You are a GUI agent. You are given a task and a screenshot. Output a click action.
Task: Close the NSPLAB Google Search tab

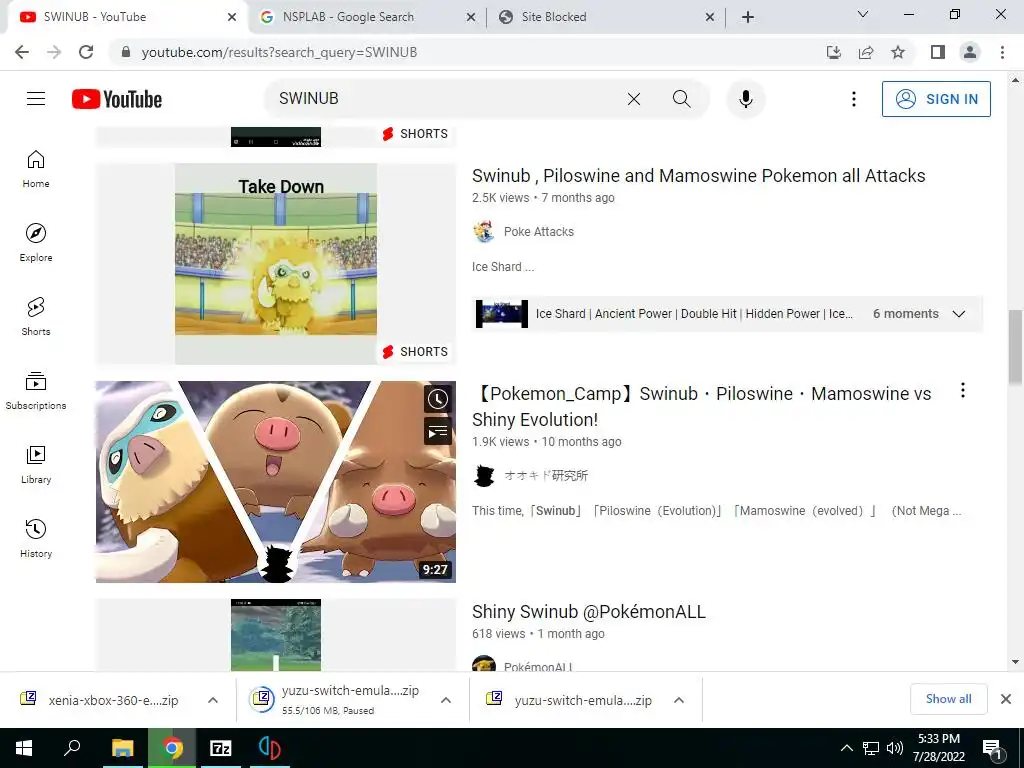click(x=471, y=17)
